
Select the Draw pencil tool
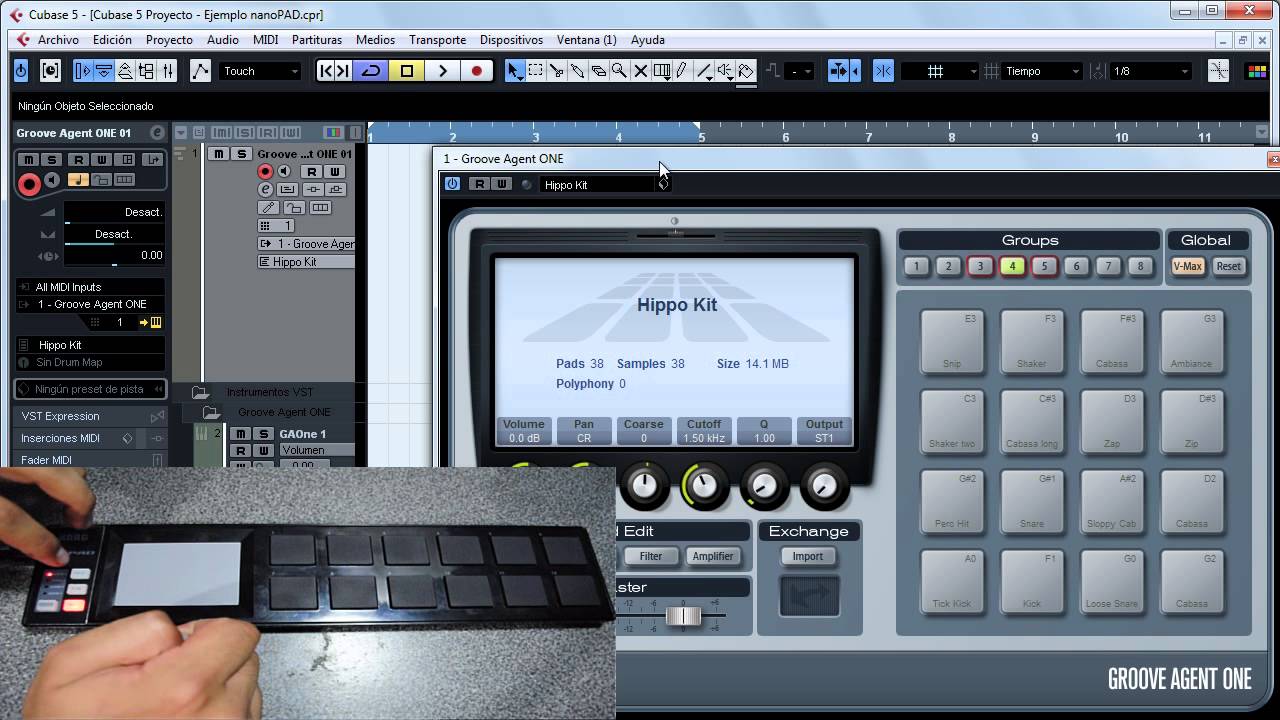682,71
